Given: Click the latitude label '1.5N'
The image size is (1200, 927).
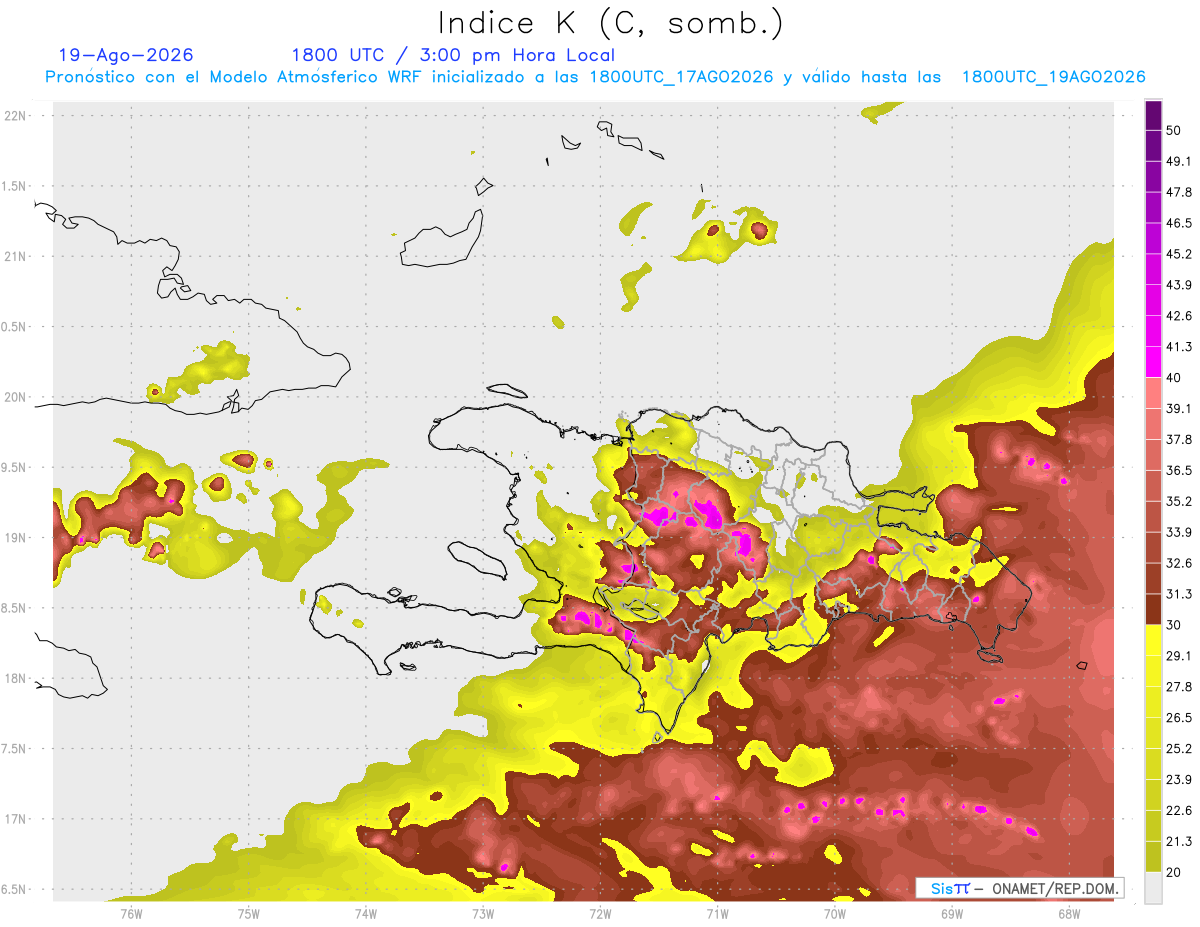Looking at the screenshot, I should (15, 186).
